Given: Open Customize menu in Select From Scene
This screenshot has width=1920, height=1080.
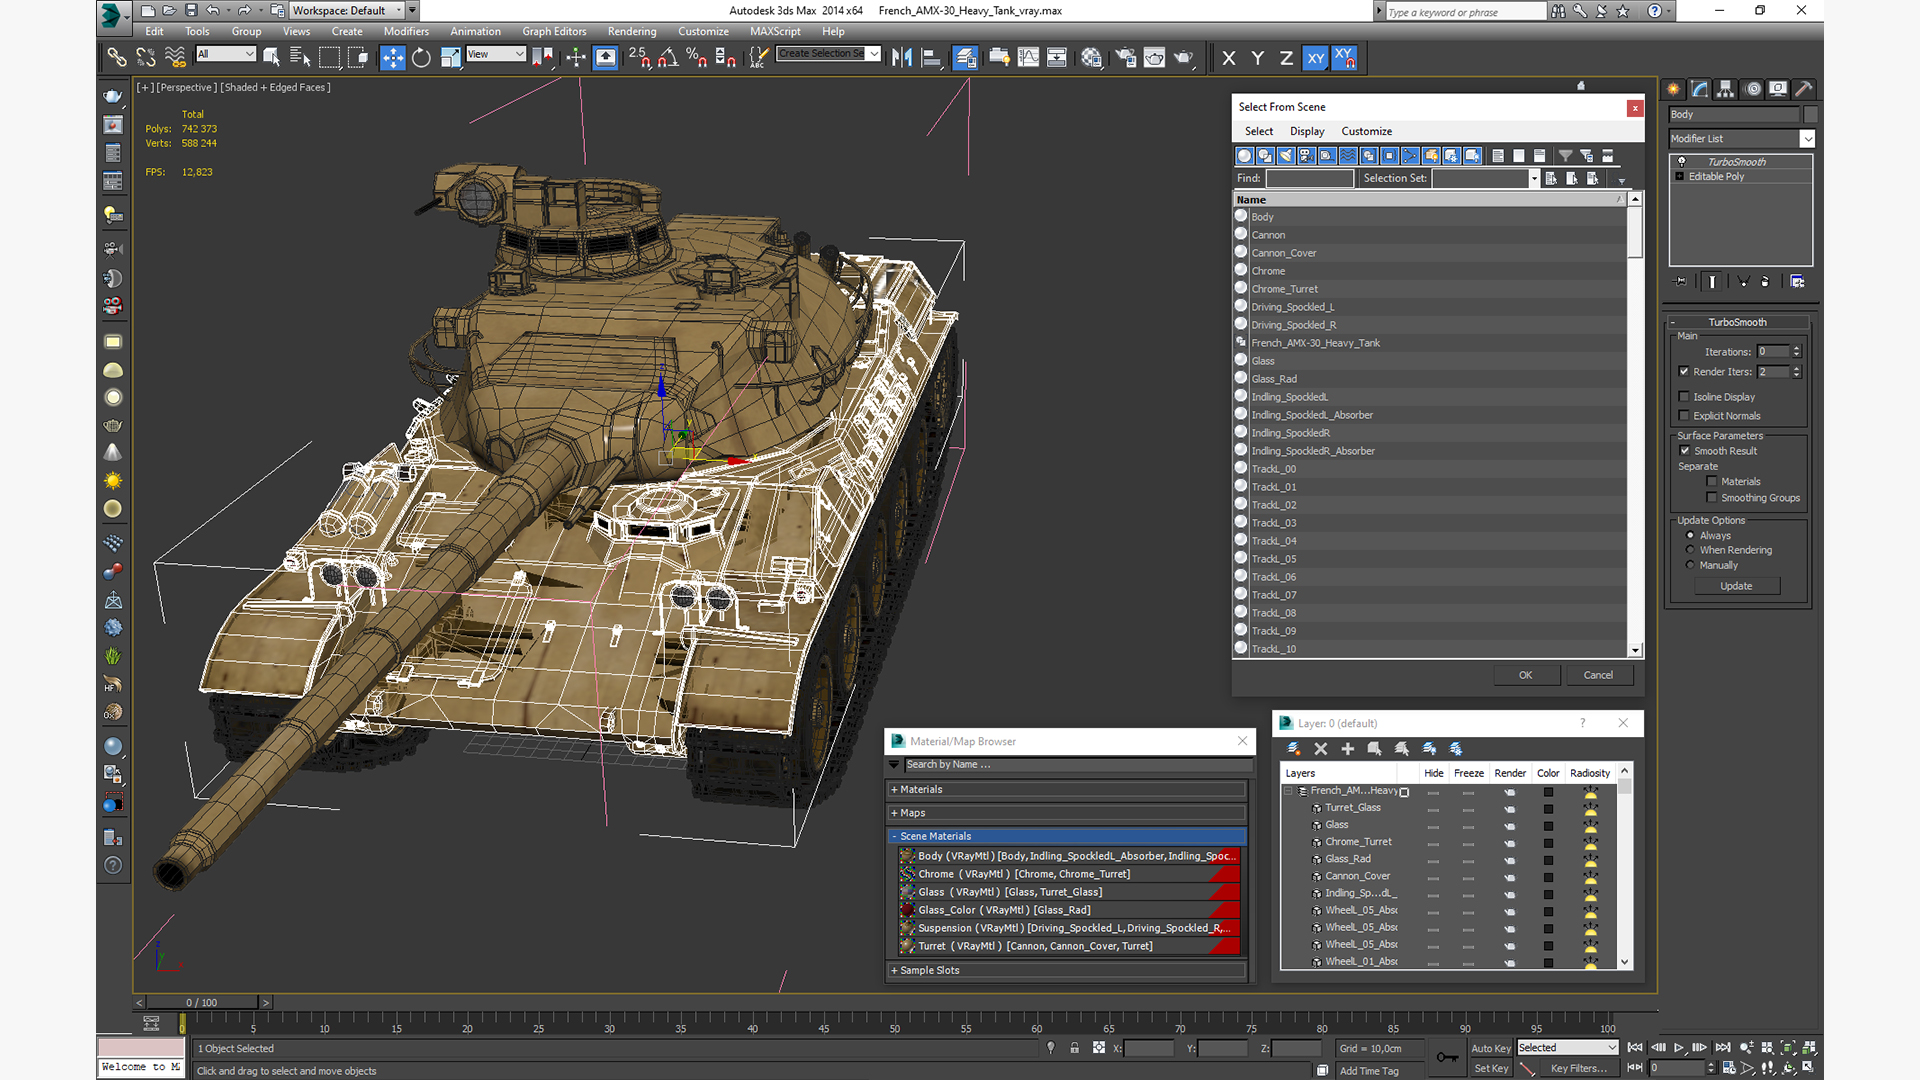Looking at the screenshot, I should (1366, 132).
